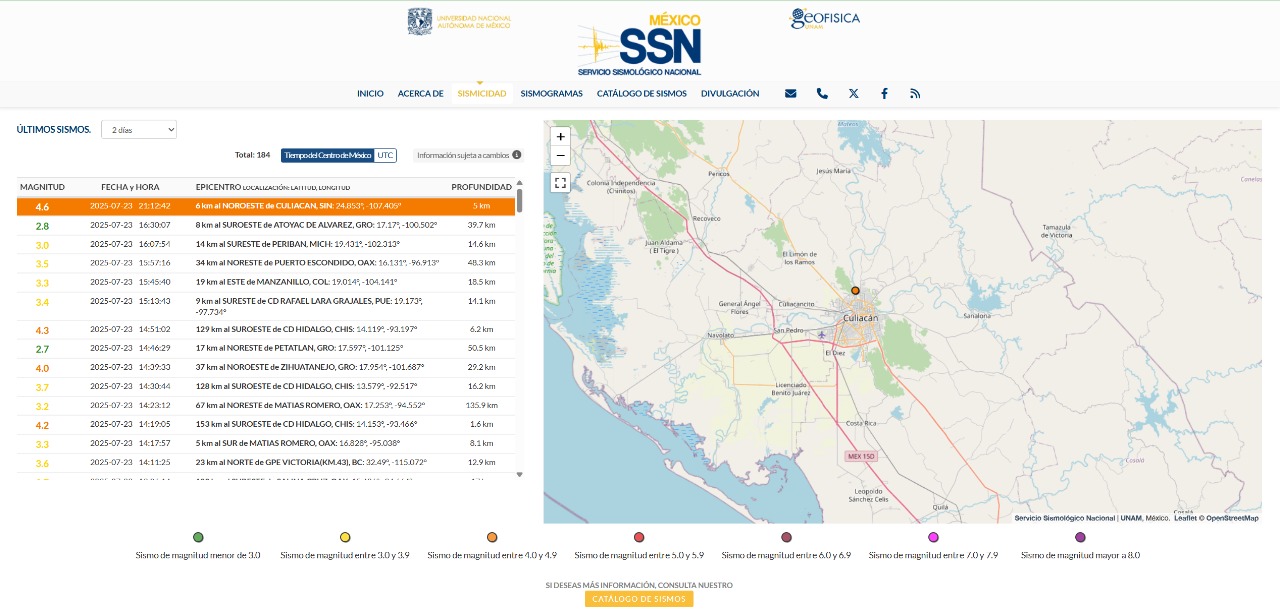Viewport: 1280px width, 609px height.
Task: Open the DIVULGACIÓN menu
Action: pos(730,93)
